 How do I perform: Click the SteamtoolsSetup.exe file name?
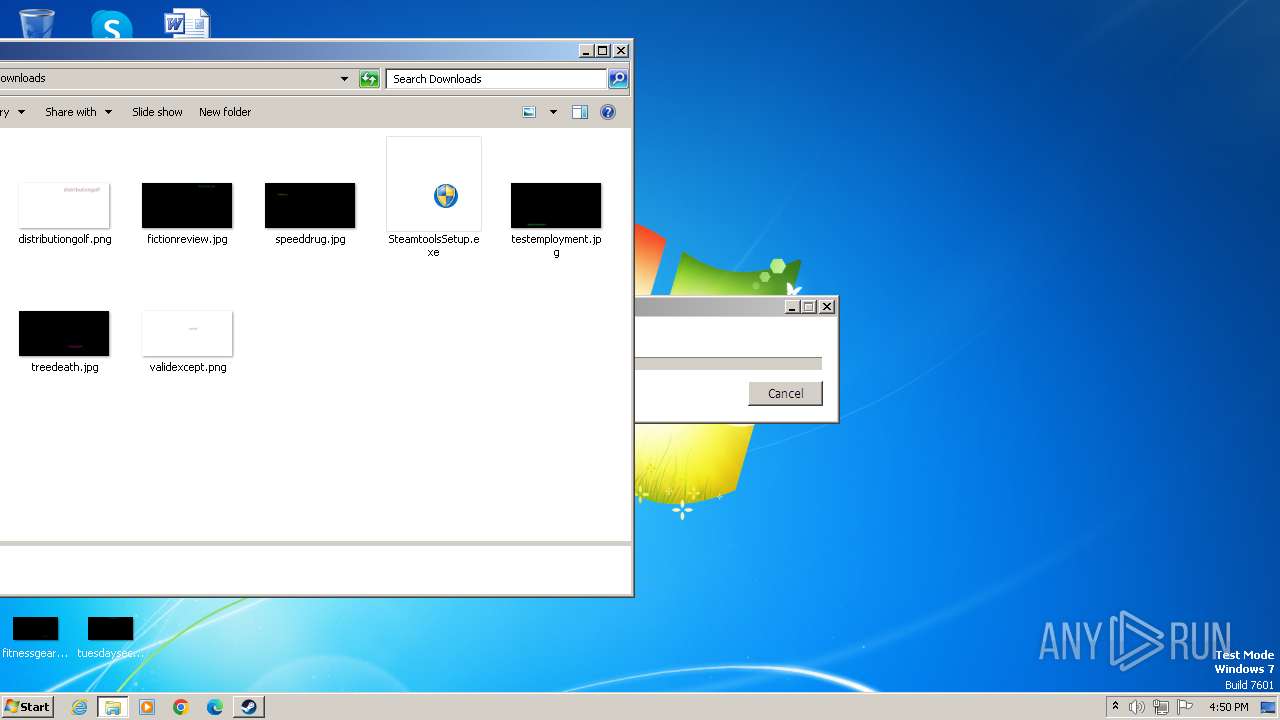[x=434, y=246]
